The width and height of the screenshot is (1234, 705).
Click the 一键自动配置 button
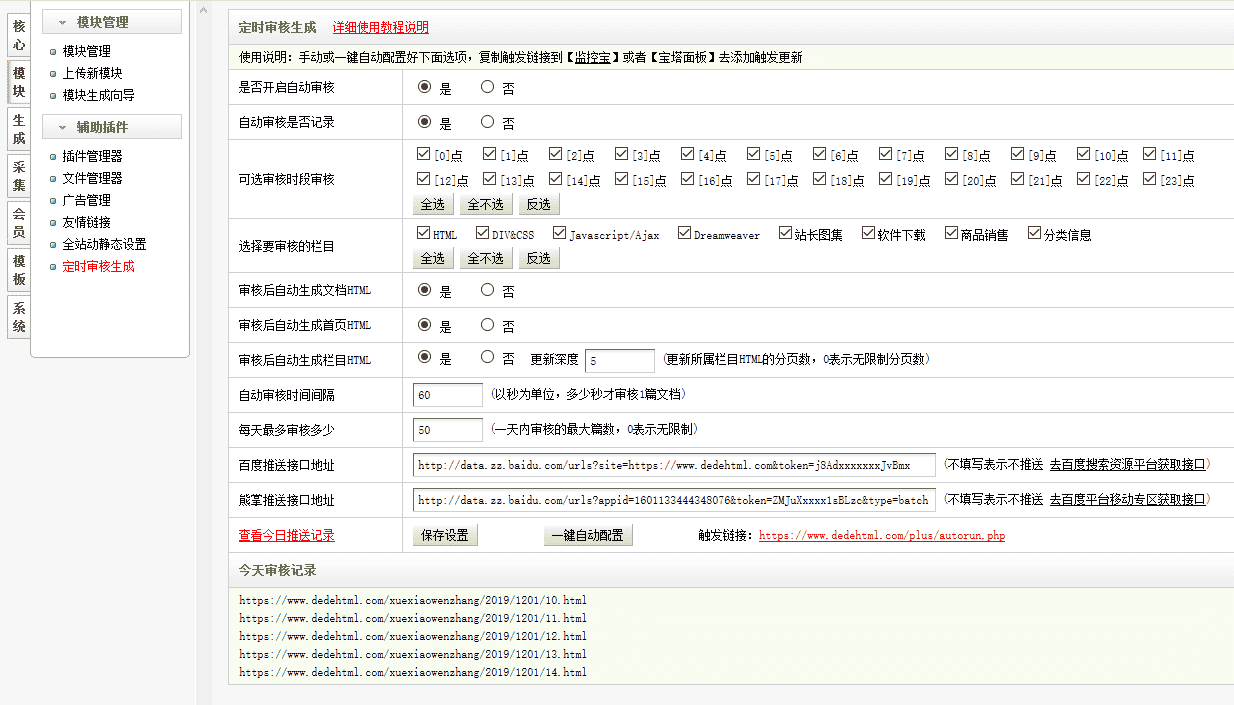click(x=588, y=535)
